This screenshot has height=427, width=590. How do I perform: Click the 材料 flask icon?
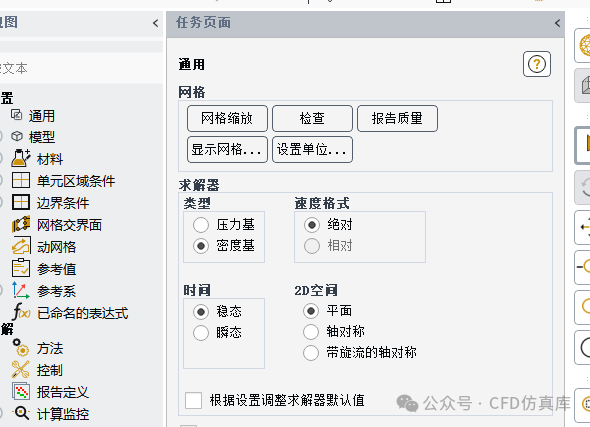[21, 158]
